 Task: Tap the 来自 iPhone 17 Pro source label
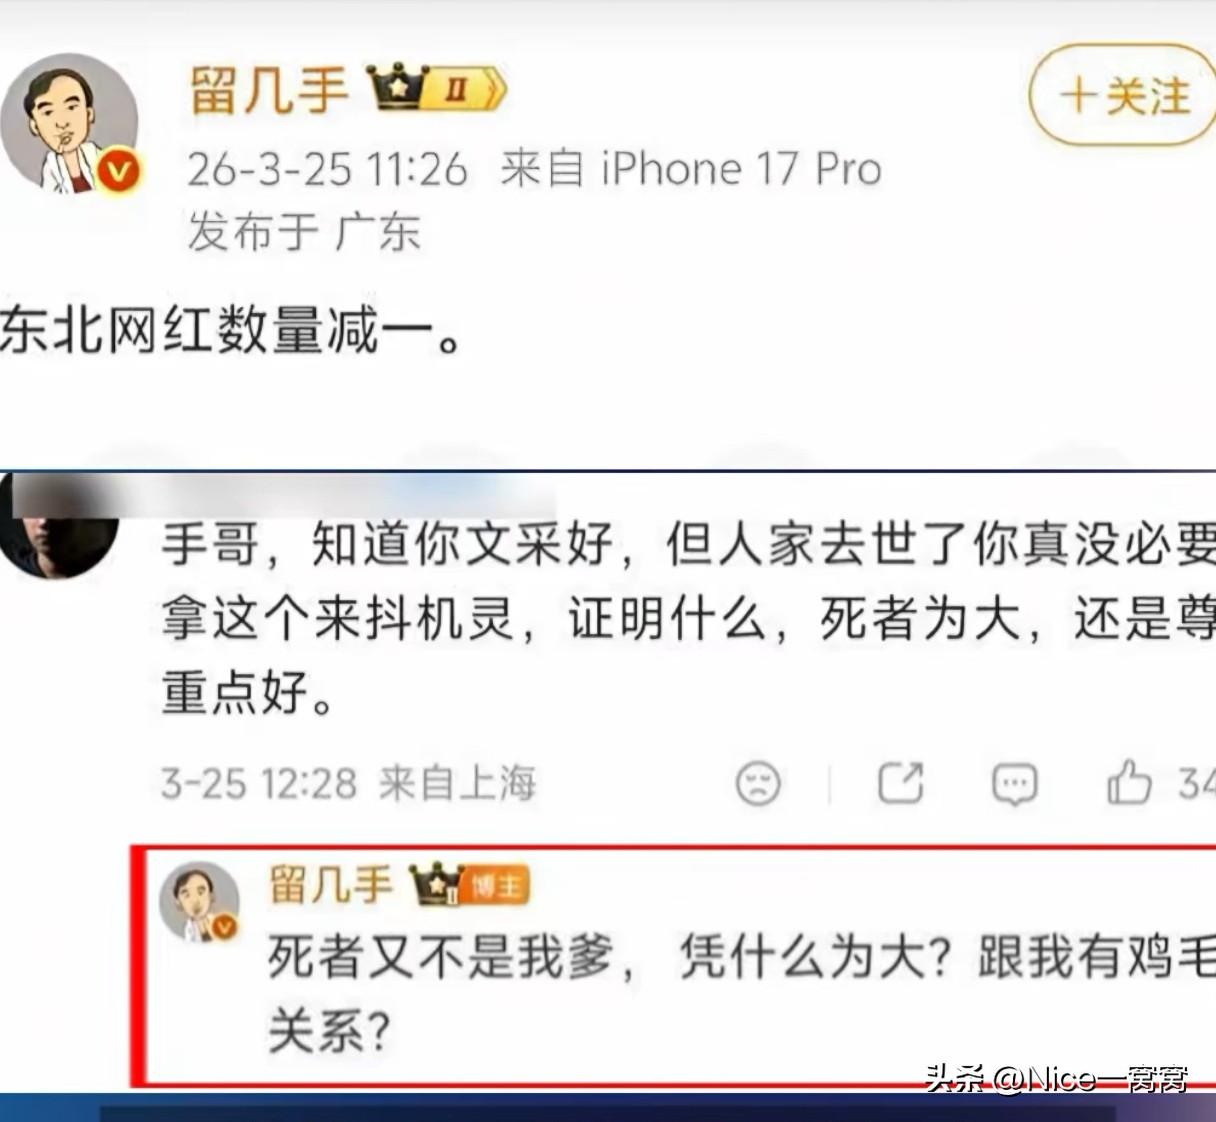point(690,169)
